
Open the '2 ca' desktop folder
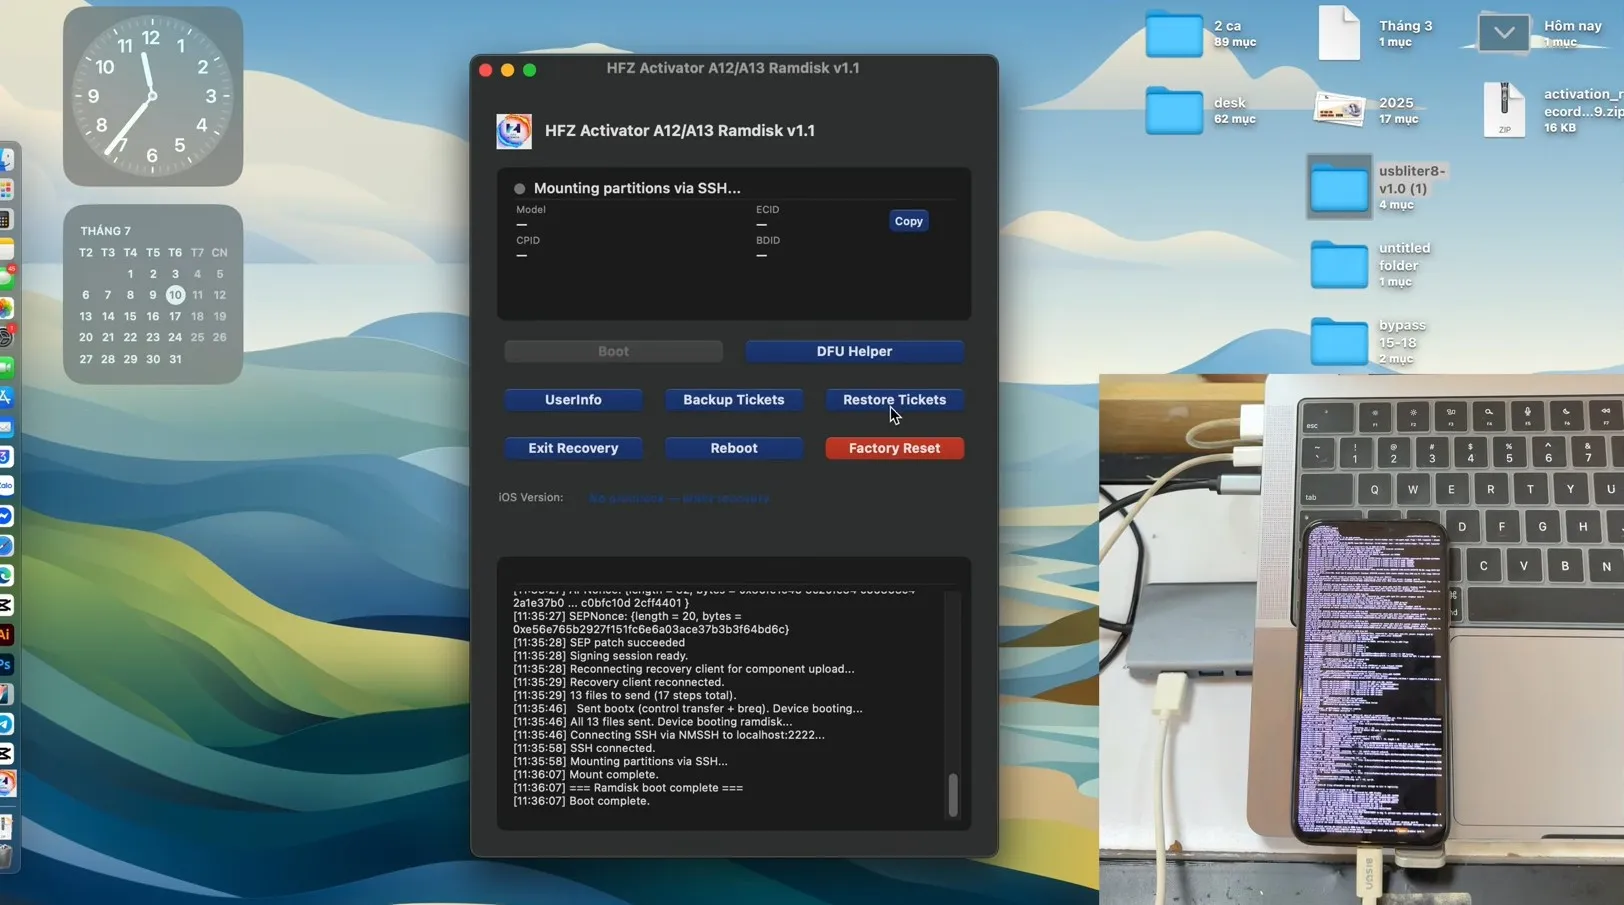click(x=1173, y=34)
